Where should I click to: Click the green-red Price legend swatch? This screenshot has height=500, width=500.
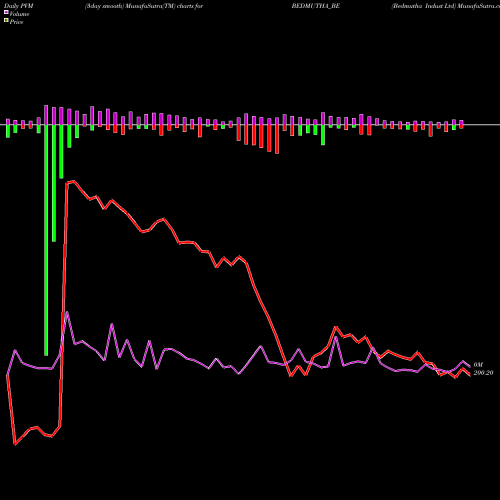6,21
